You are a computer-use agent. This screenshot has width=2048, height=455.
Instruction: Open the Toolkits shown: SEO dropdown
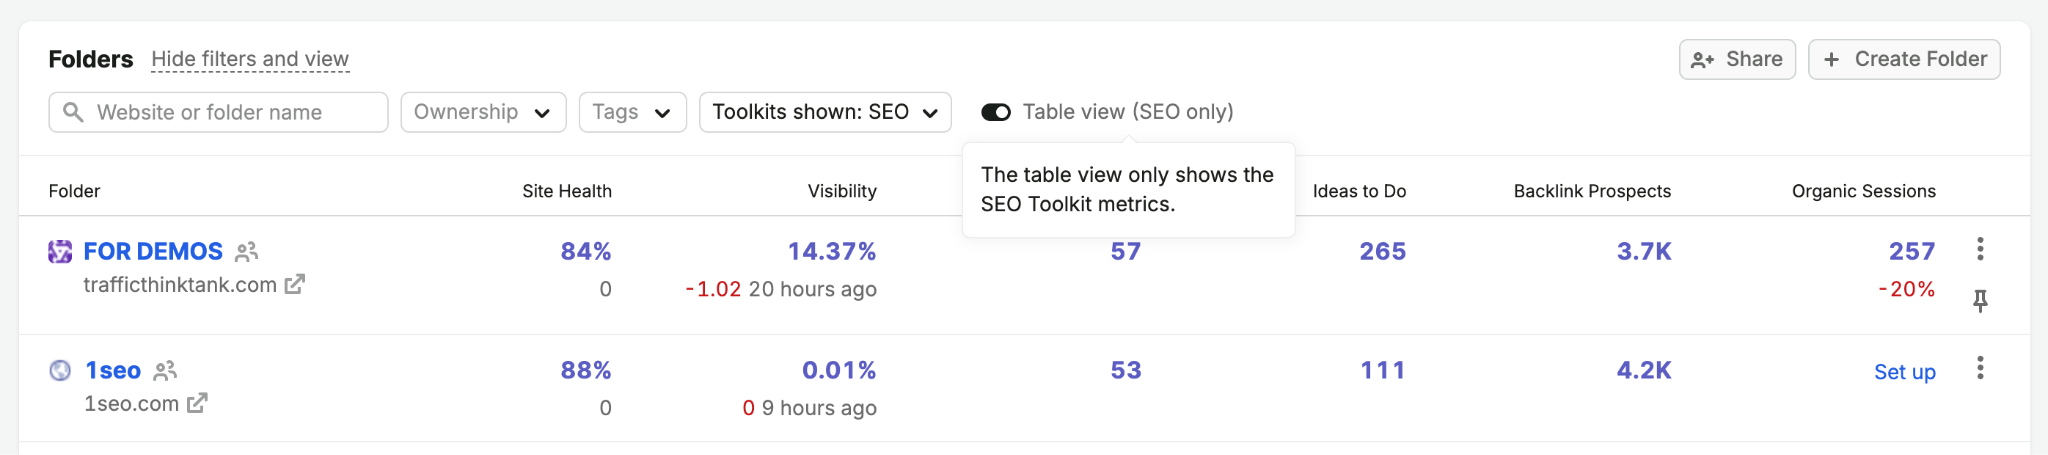pyautogui.click(x=825, y=112)
